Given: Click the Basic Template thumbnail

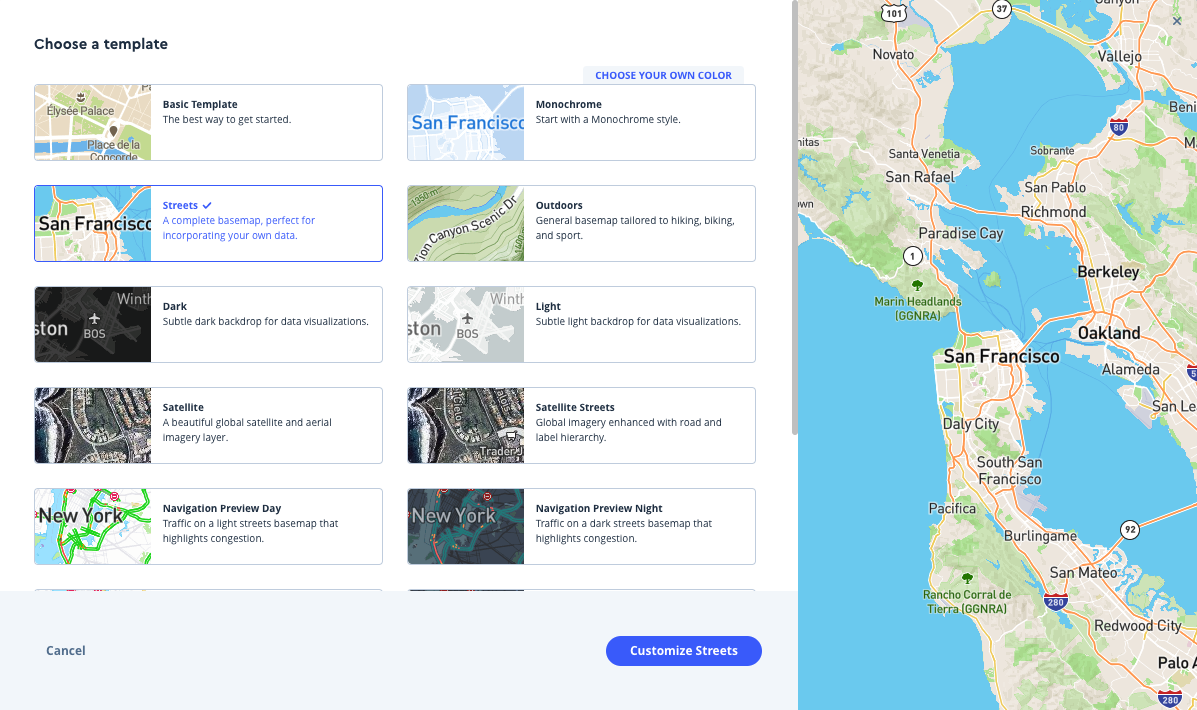Looking at the screenshot, I should point(92,122).
